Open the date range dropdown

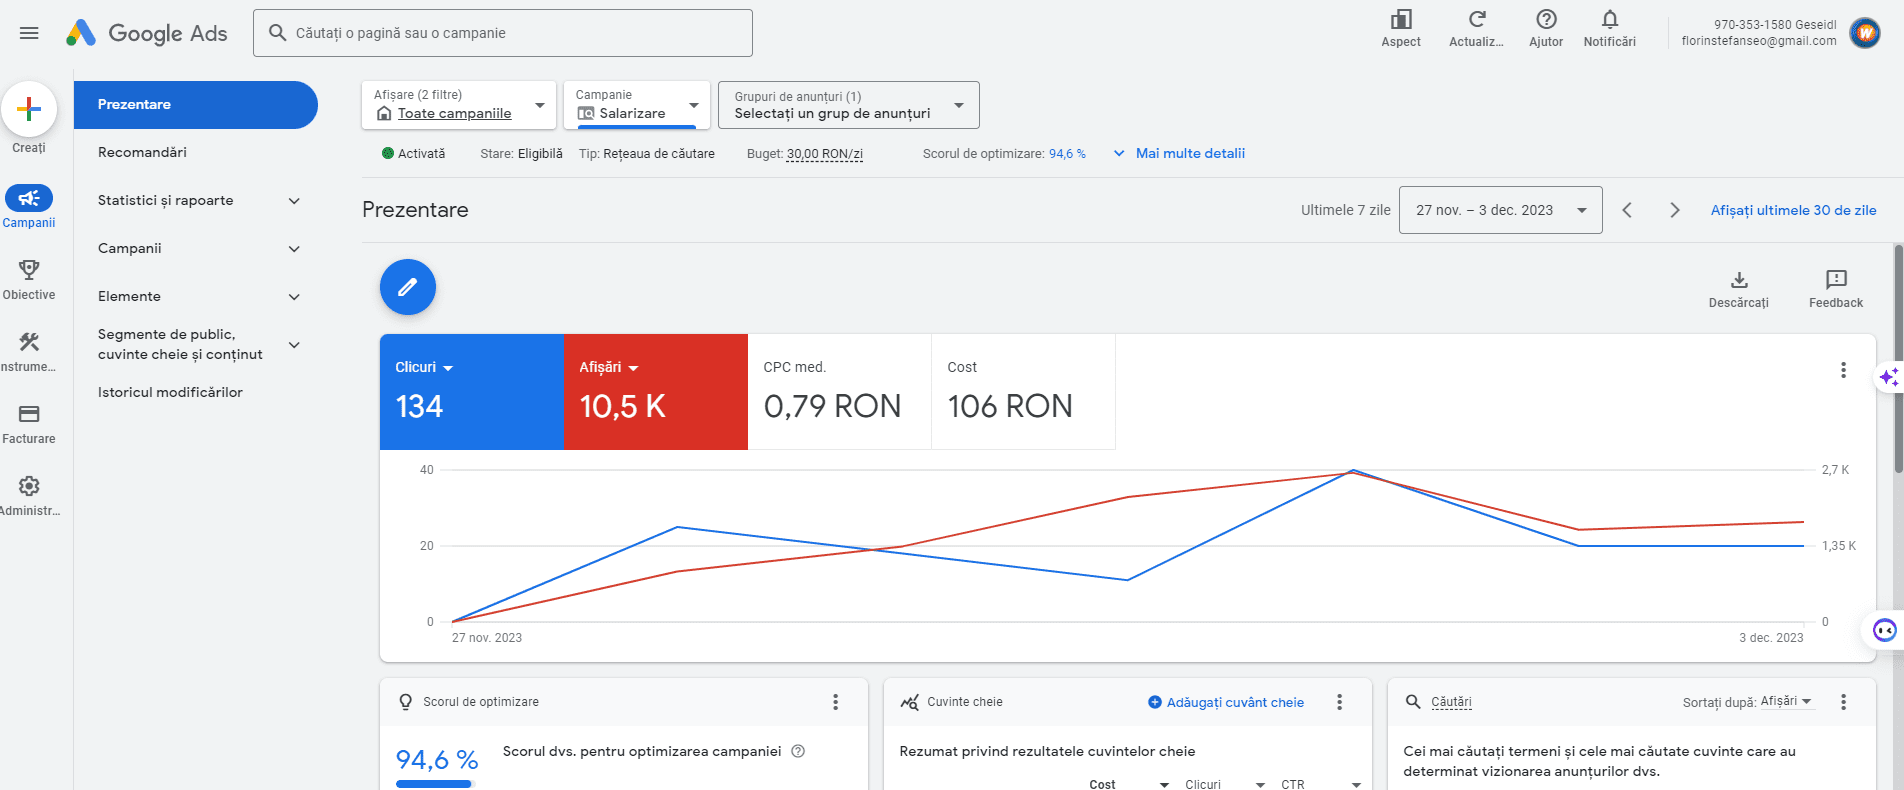(1500, 210)
